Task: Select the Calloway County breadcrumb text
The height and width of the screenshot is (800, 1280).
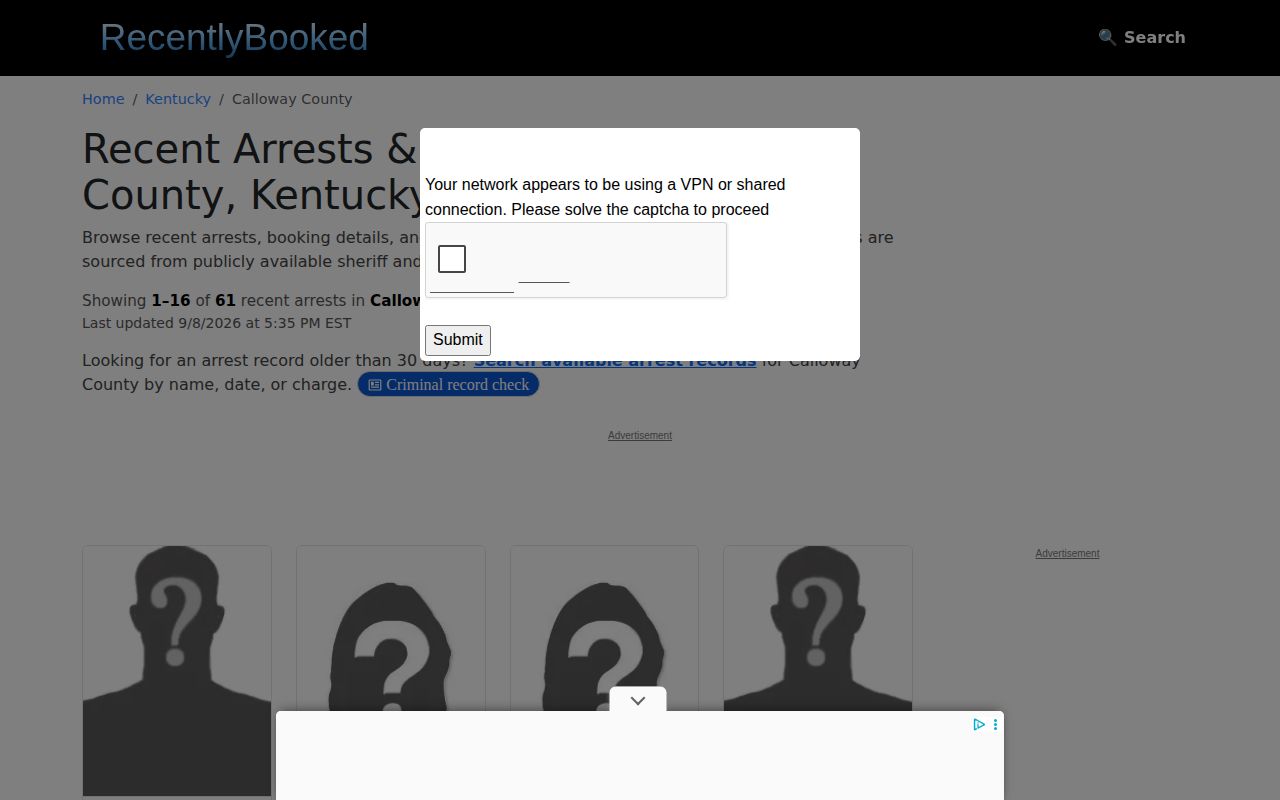Action: (292, 99)
